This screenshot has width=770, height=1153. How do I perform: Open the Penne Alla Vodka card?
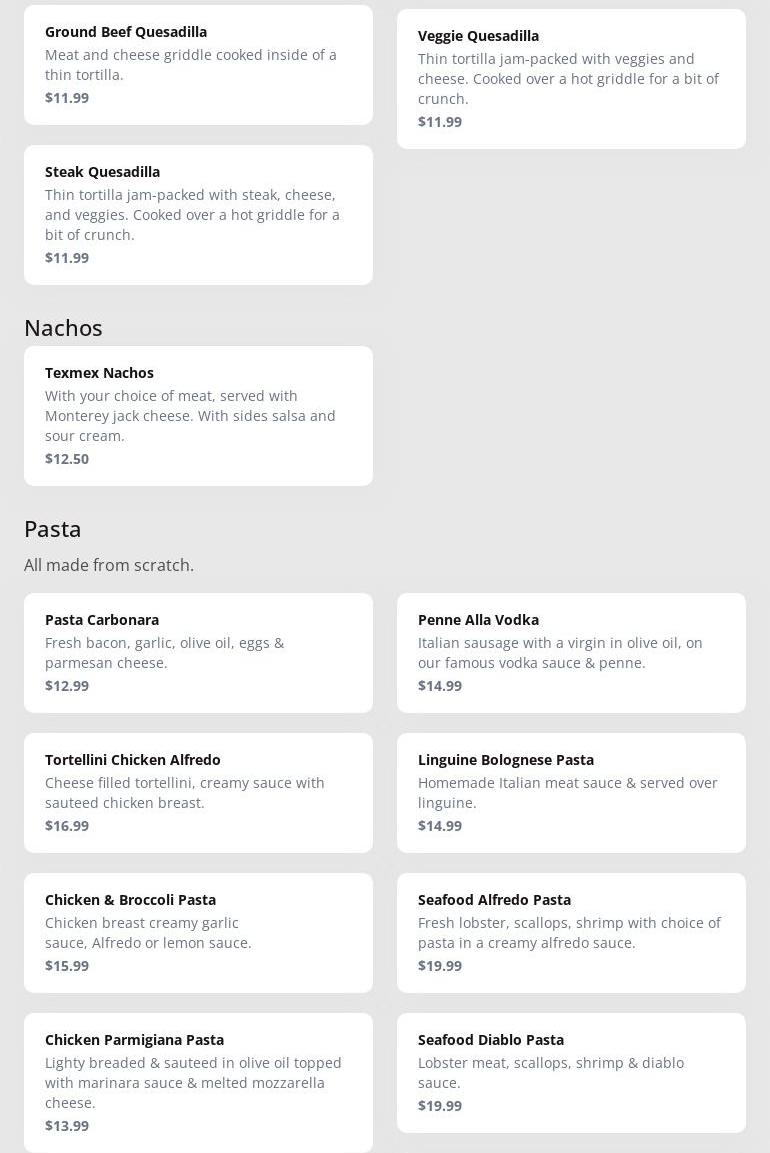click(571, 652)
